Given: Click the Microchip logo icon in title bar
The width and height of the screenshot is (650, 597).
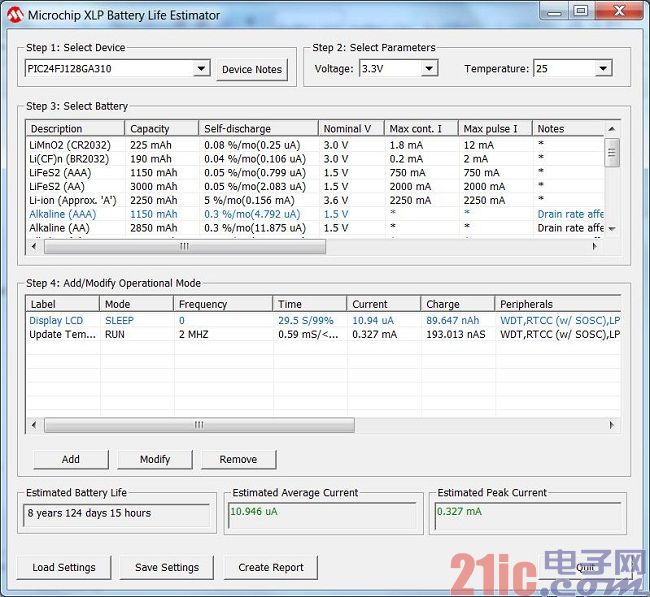Looking at the screenshot, I should tap(15, 15).
